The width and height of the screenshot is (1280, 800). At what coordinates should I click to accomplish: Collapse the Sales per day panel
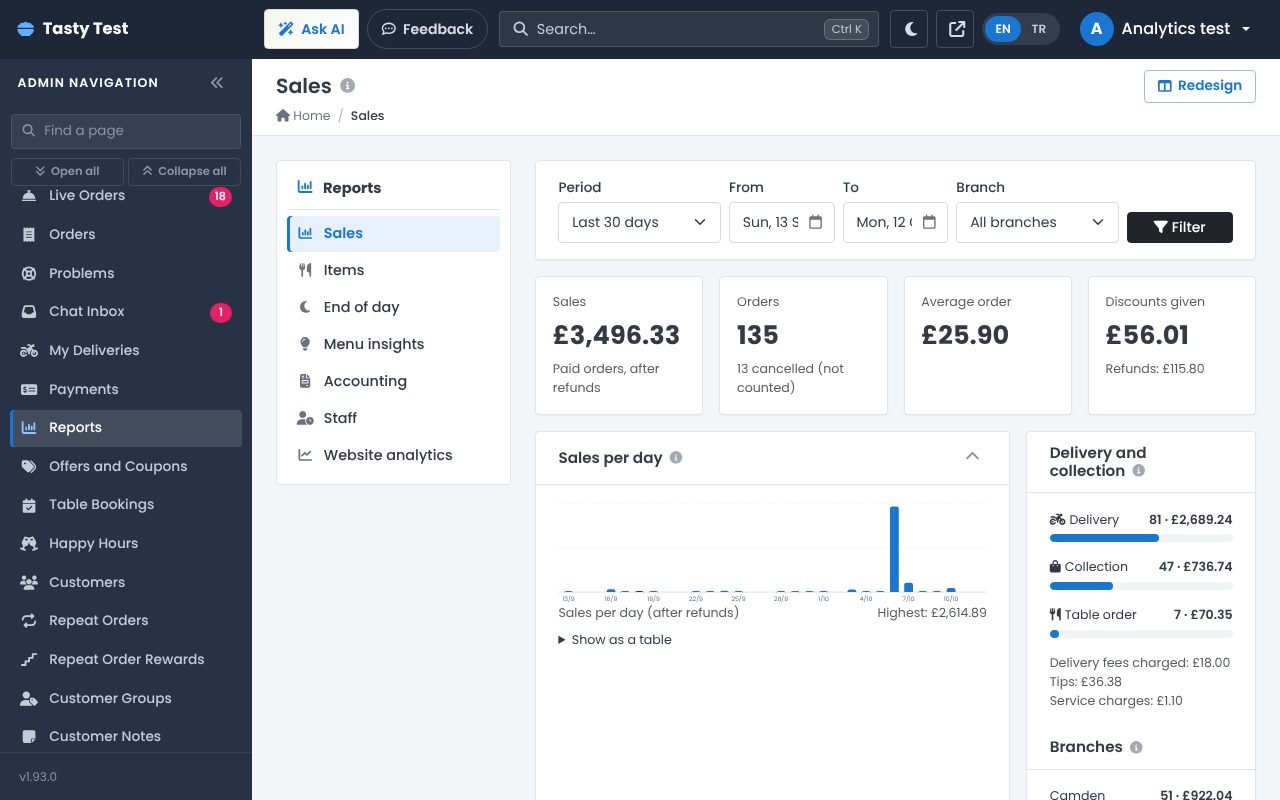pos(972,456)
